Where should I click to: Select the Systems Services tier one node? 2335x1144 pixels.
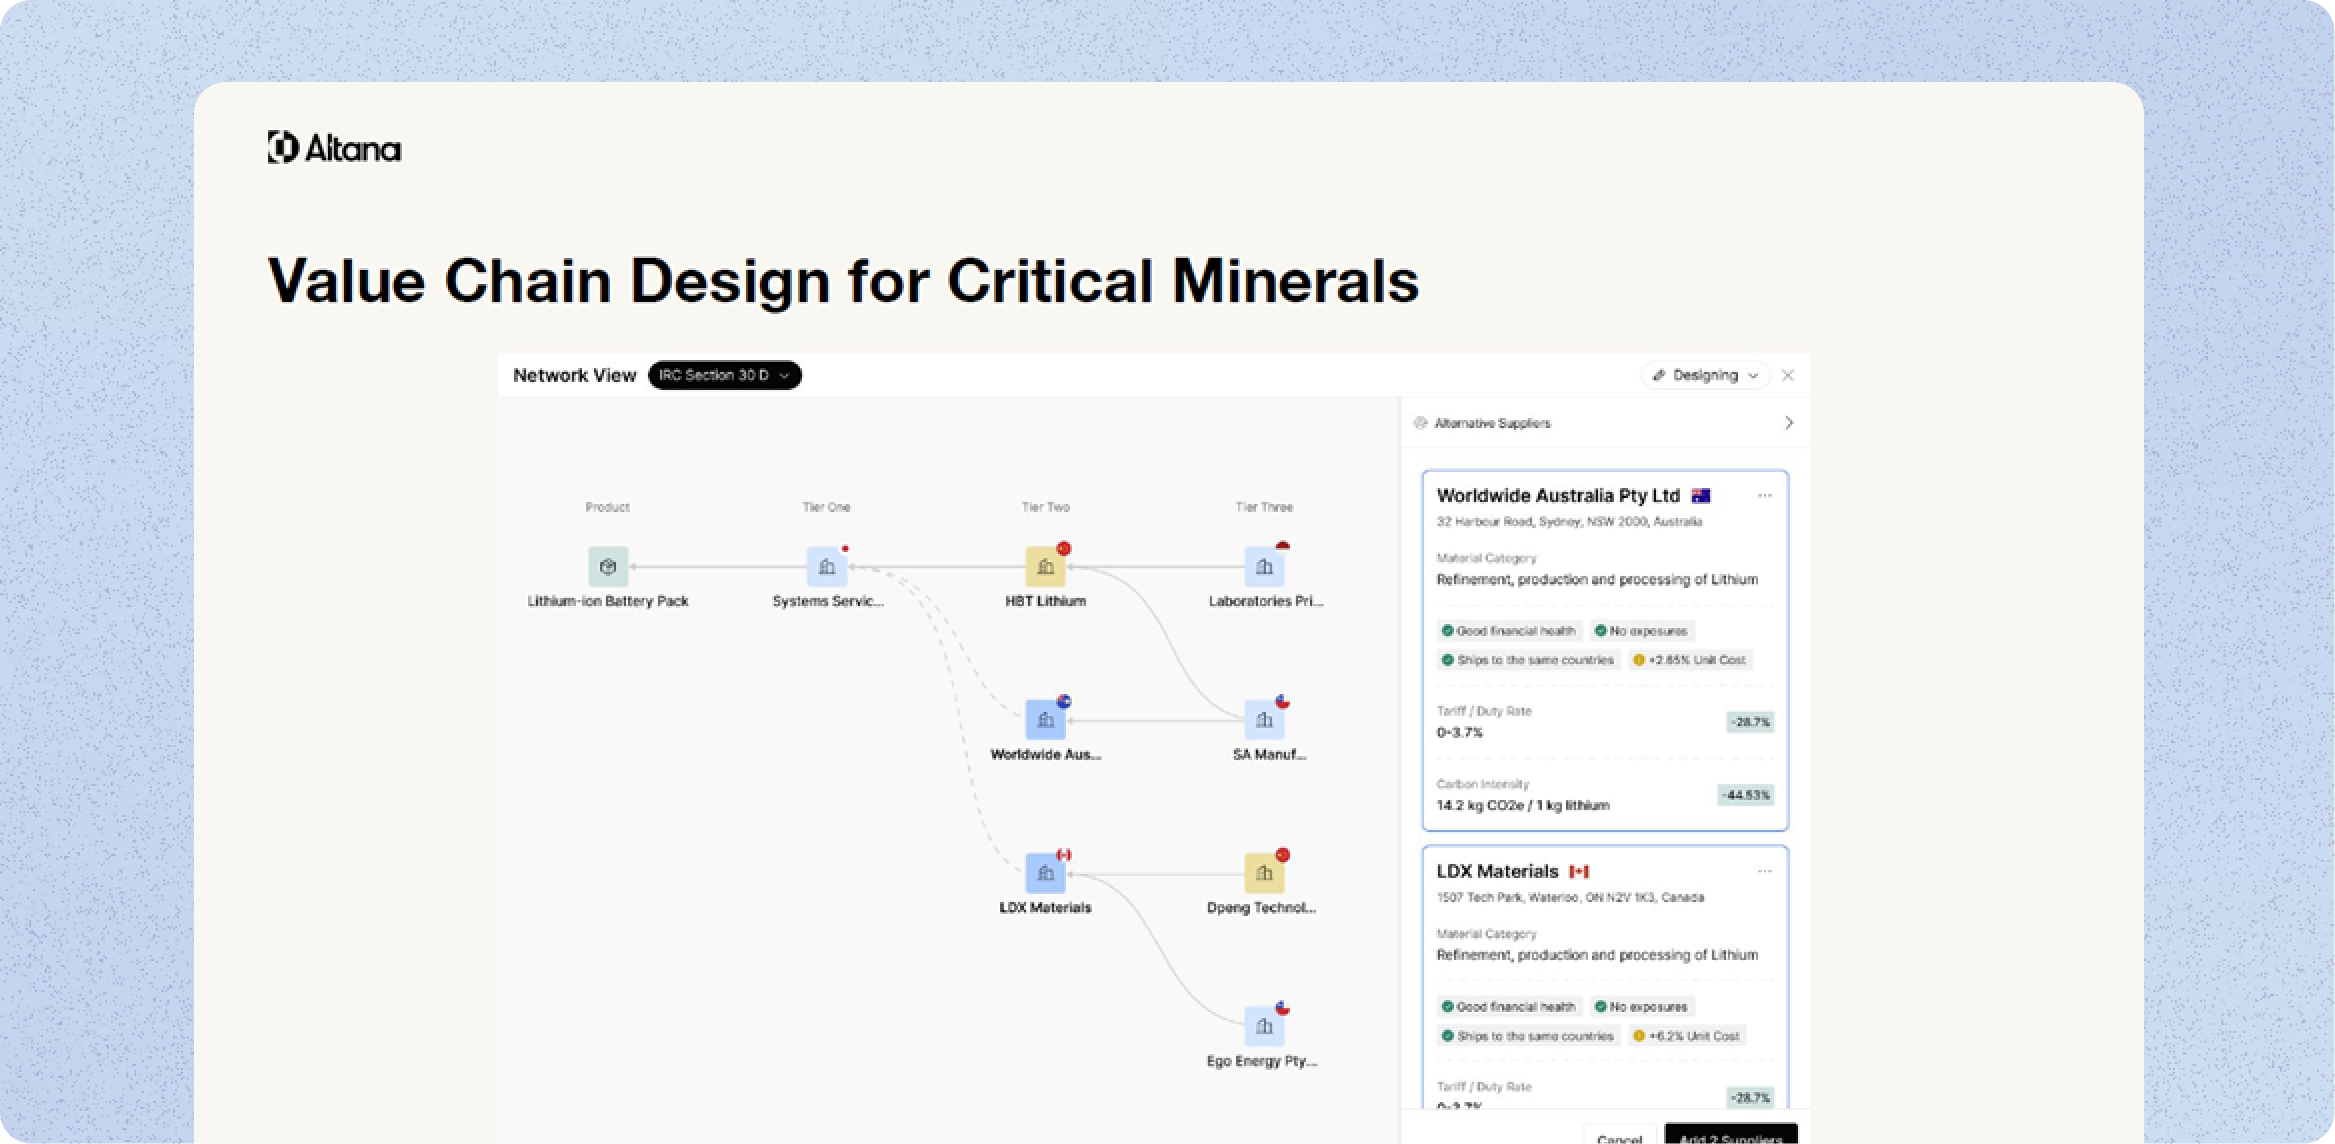click(826, 567)
